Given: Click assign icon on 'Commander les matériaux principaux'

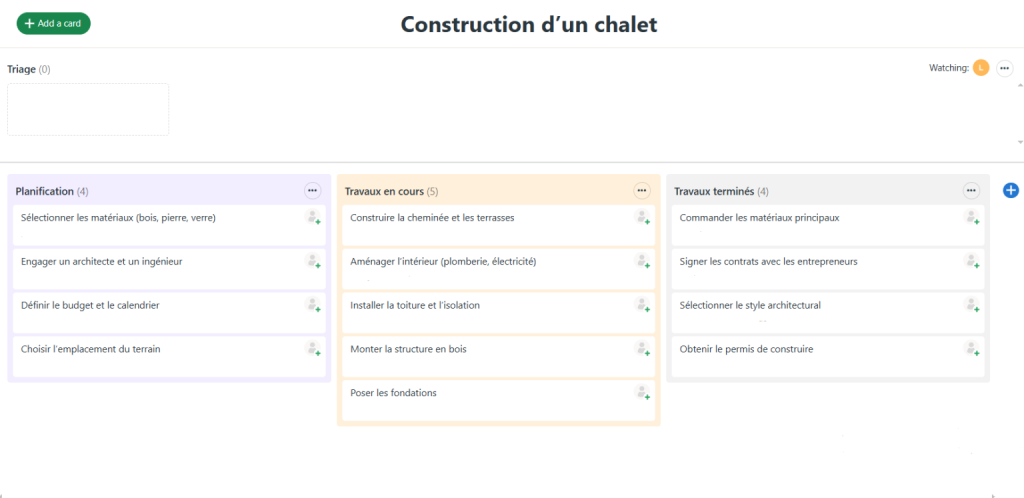Looking at the screenshot, I should [x=971, y=217].
